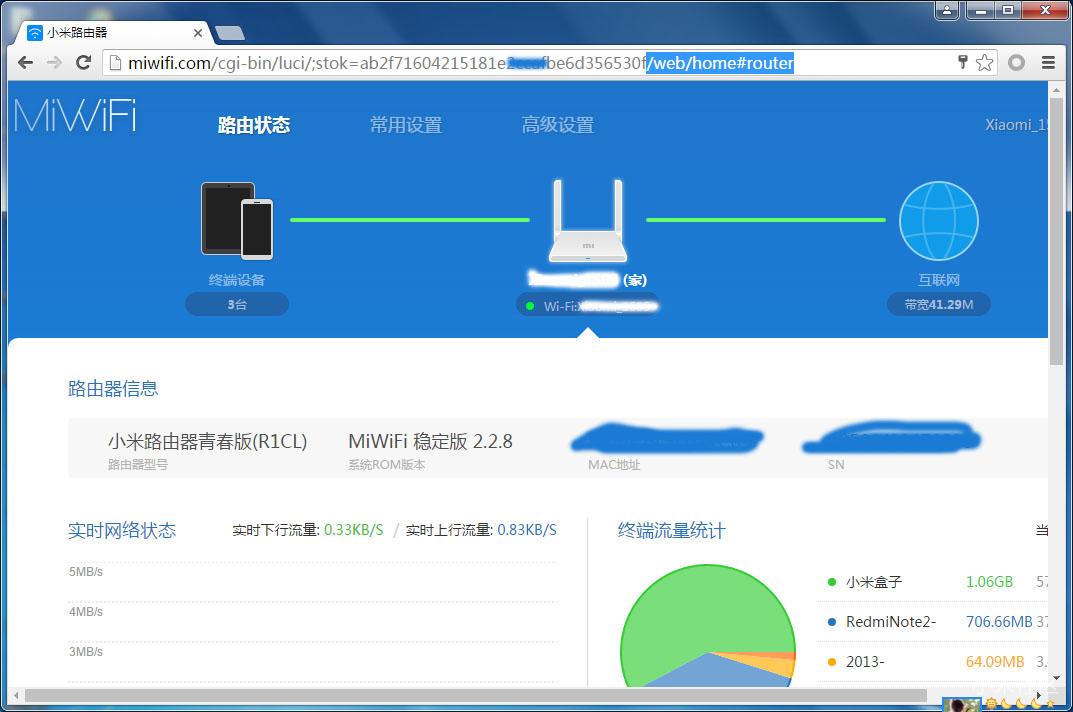1073x712 pixels.
Task: Open the Xiaomi account dropdown
Action: coord(1016,125)
